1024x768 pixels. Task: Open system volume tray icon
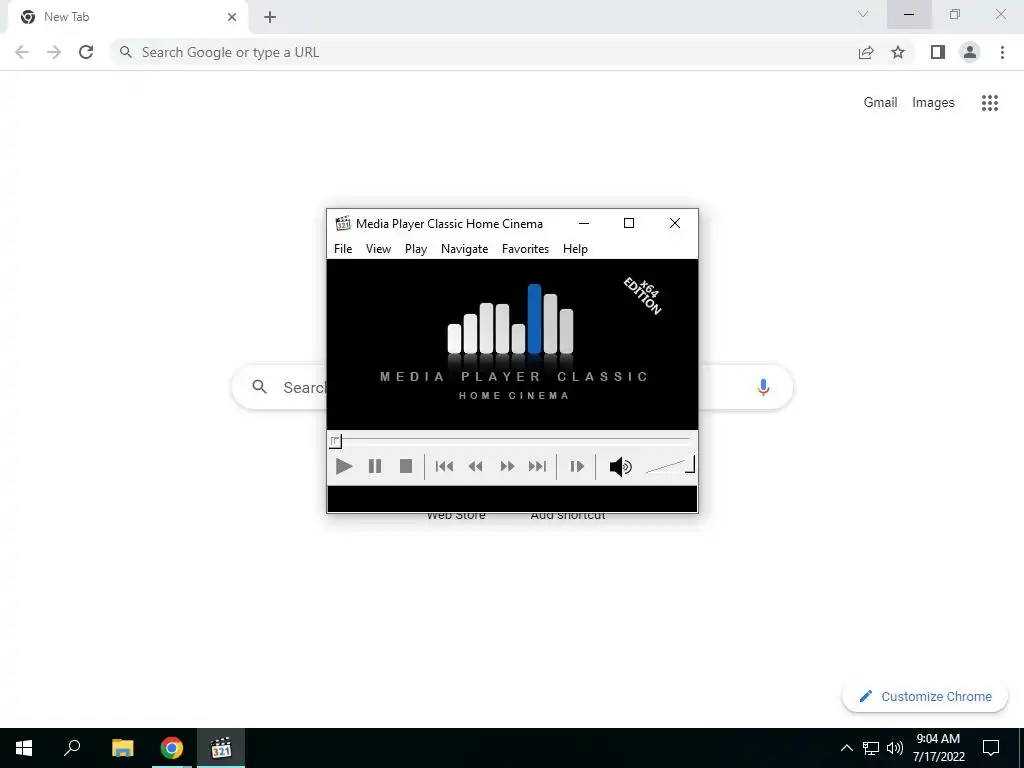pos(895,748)
